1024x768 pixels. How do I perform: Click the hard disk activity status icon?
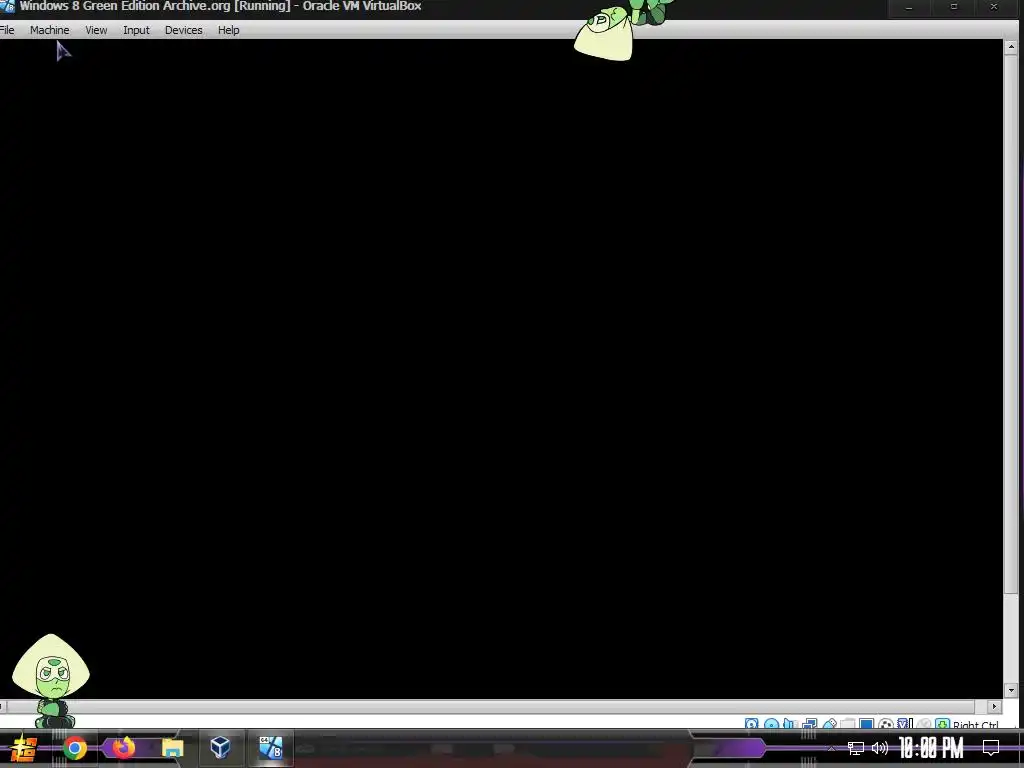pos(752,724)
